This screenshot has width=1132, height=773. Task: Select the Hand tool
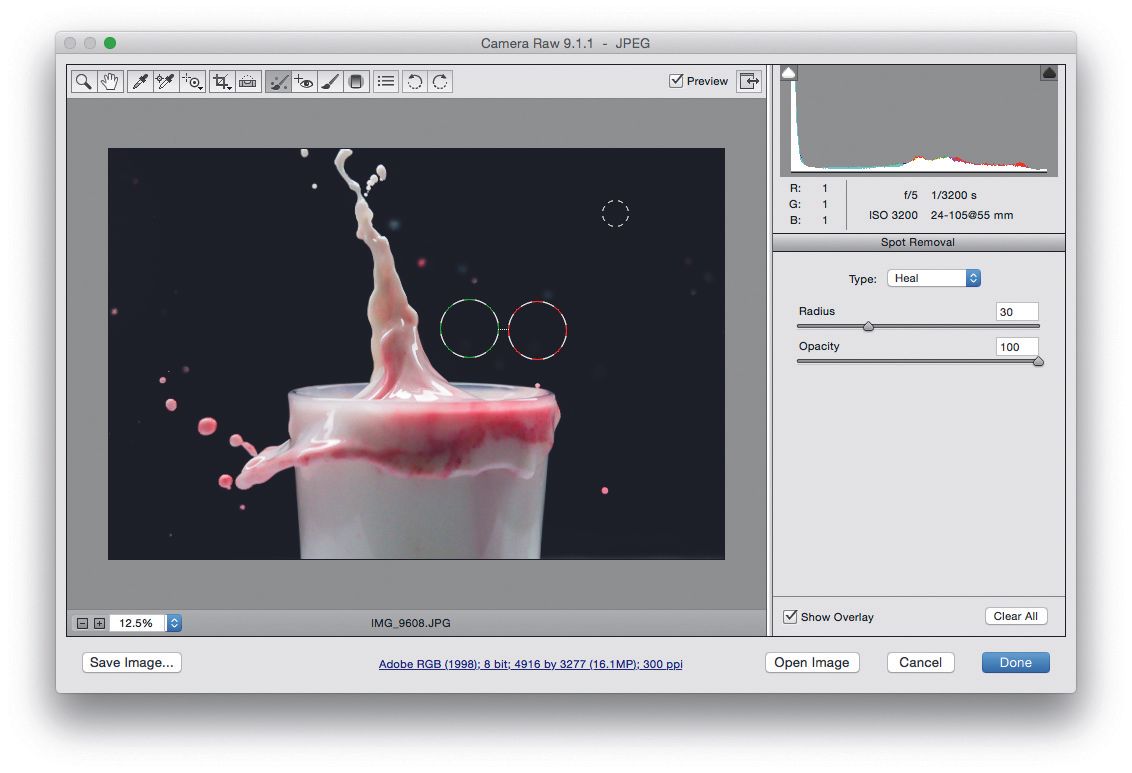(x=110, y=81)
